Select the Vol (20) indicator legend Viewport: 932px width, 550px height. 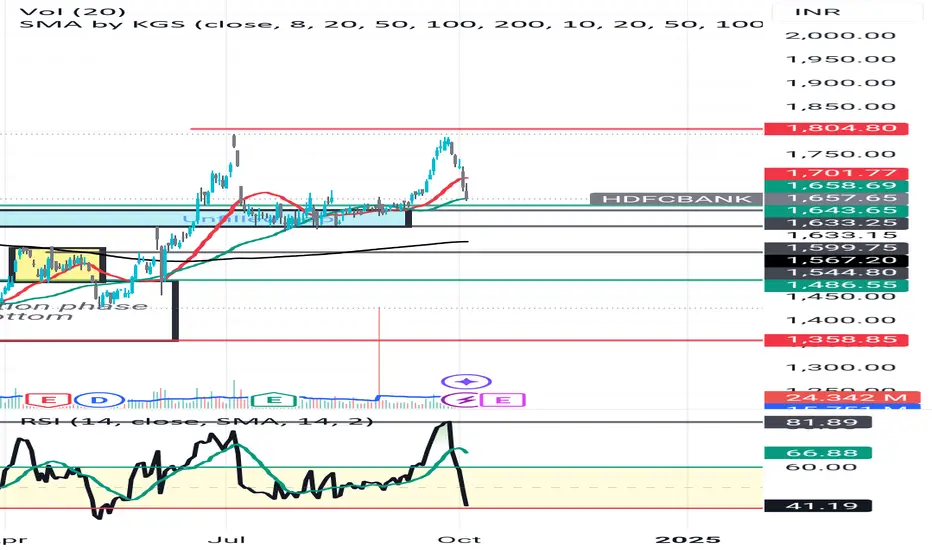click(73, 11)
